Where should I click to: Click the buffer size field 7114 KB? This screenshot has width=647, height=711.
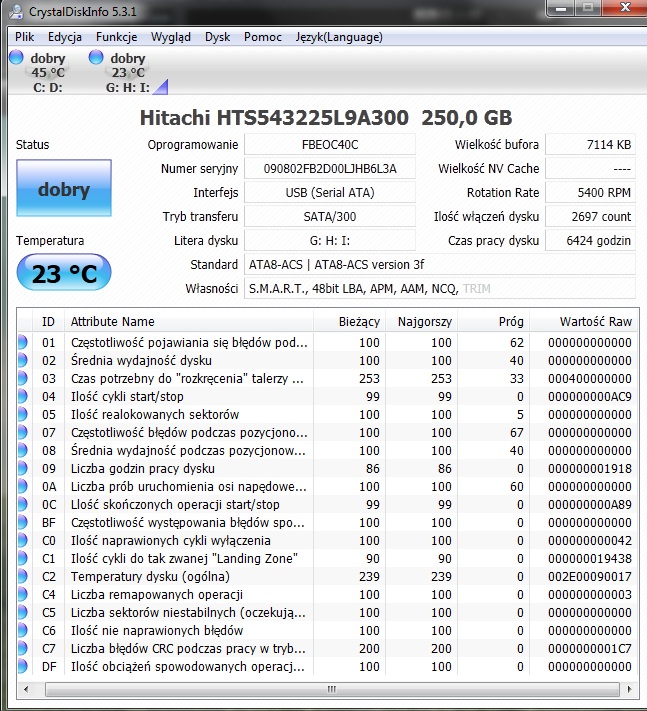coord(590,144)
